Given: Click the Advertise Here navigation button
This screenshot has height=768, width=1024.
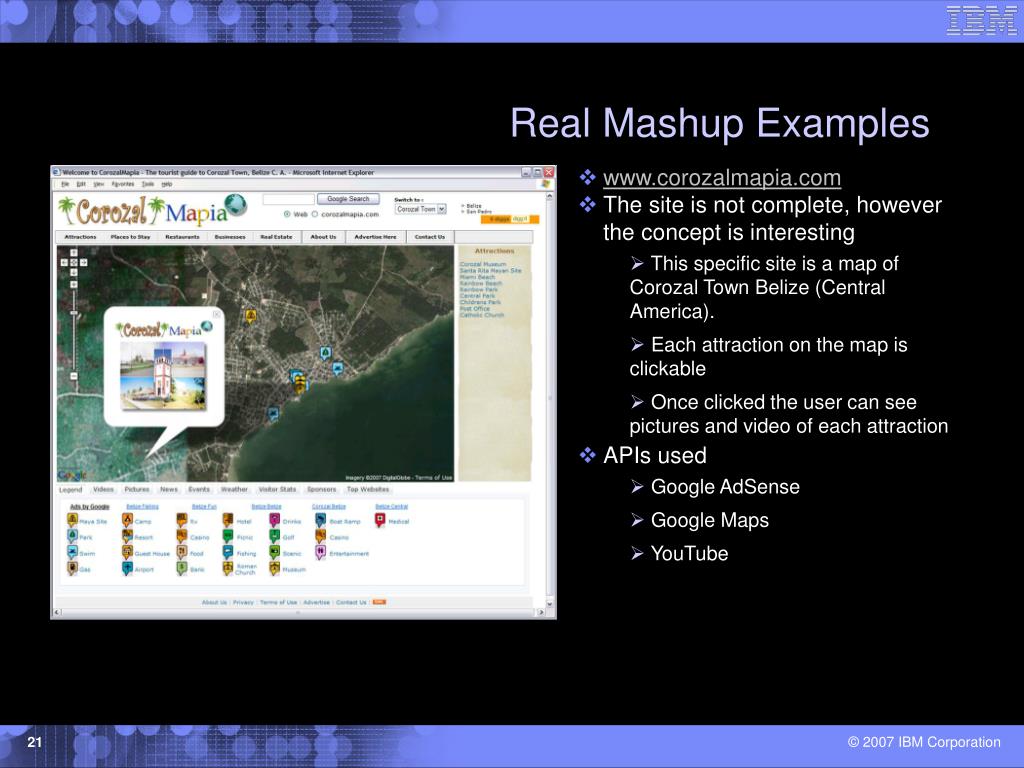Looking at the screenshot, I should (376, 237).
